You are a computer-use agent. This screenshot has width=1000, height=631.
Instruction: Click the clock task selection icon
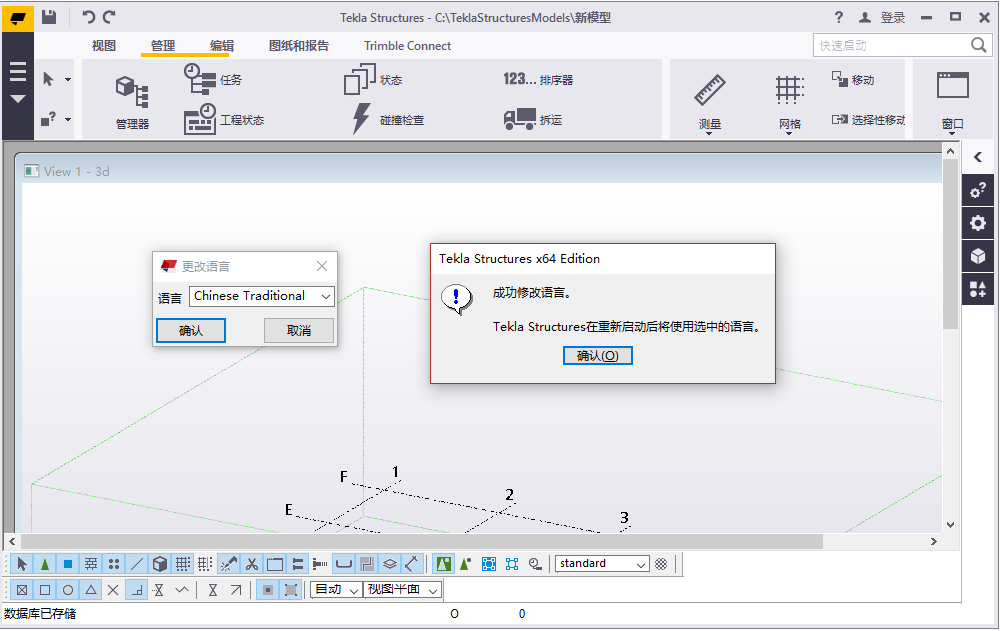pos(535,564)
